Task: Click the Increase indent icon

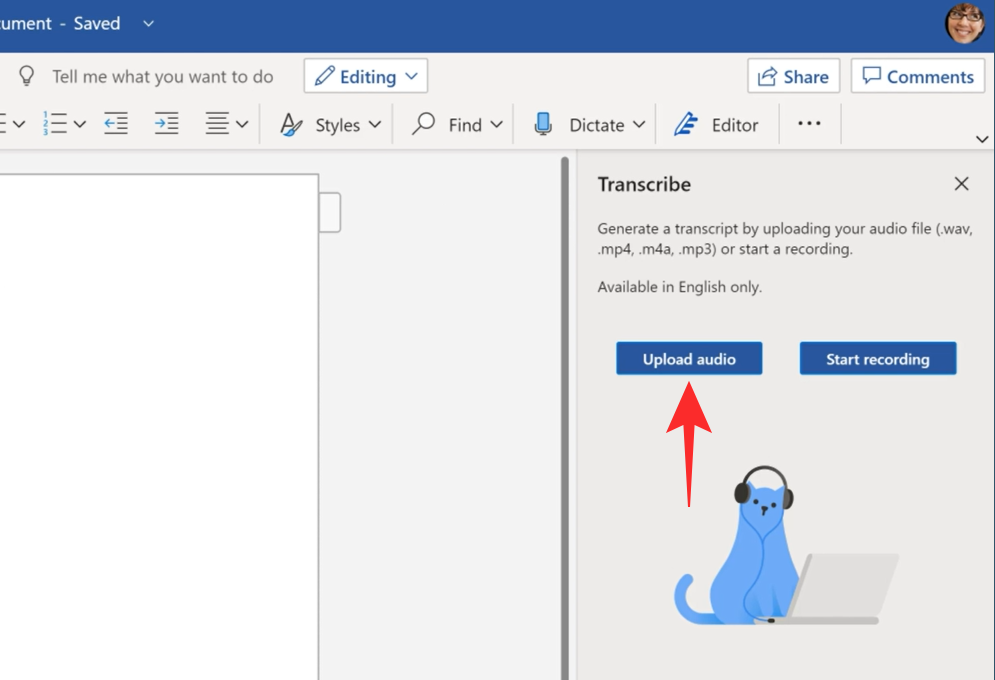Action: 166,124
